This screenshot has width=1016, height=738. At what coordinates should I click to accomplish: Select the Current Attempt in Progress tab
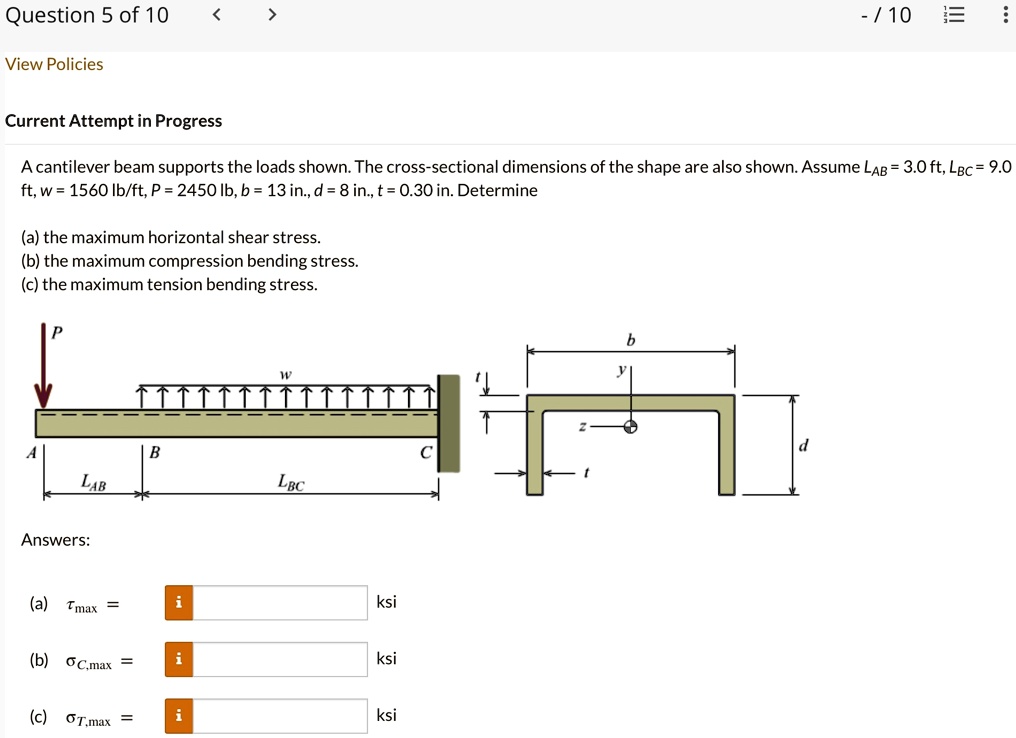113,120
